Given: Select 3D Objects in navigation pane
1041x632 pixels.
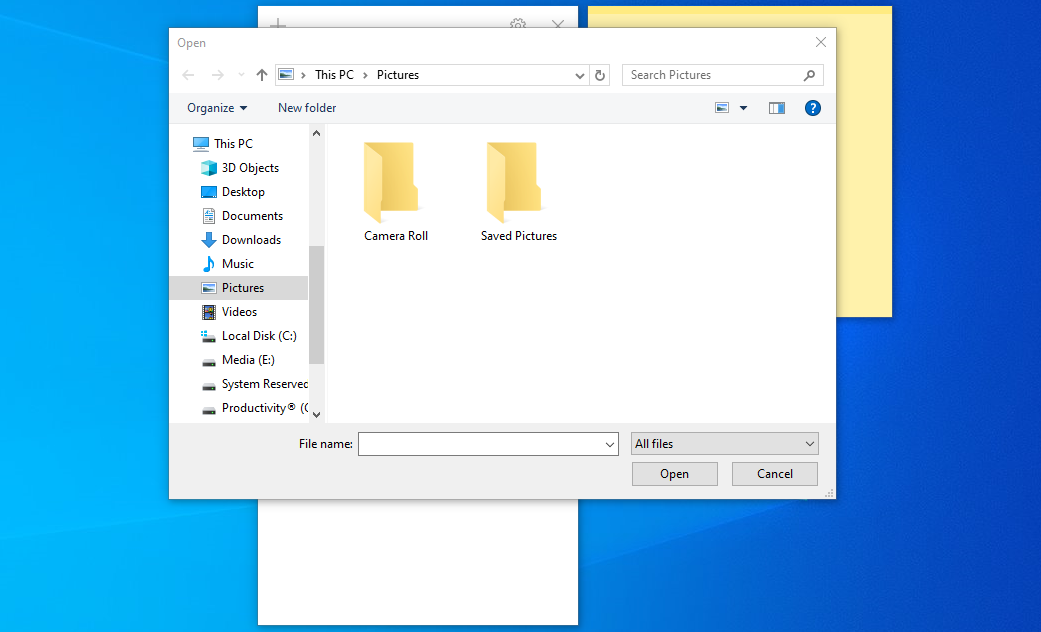Looking at the screenshot, I should [250, 168].
